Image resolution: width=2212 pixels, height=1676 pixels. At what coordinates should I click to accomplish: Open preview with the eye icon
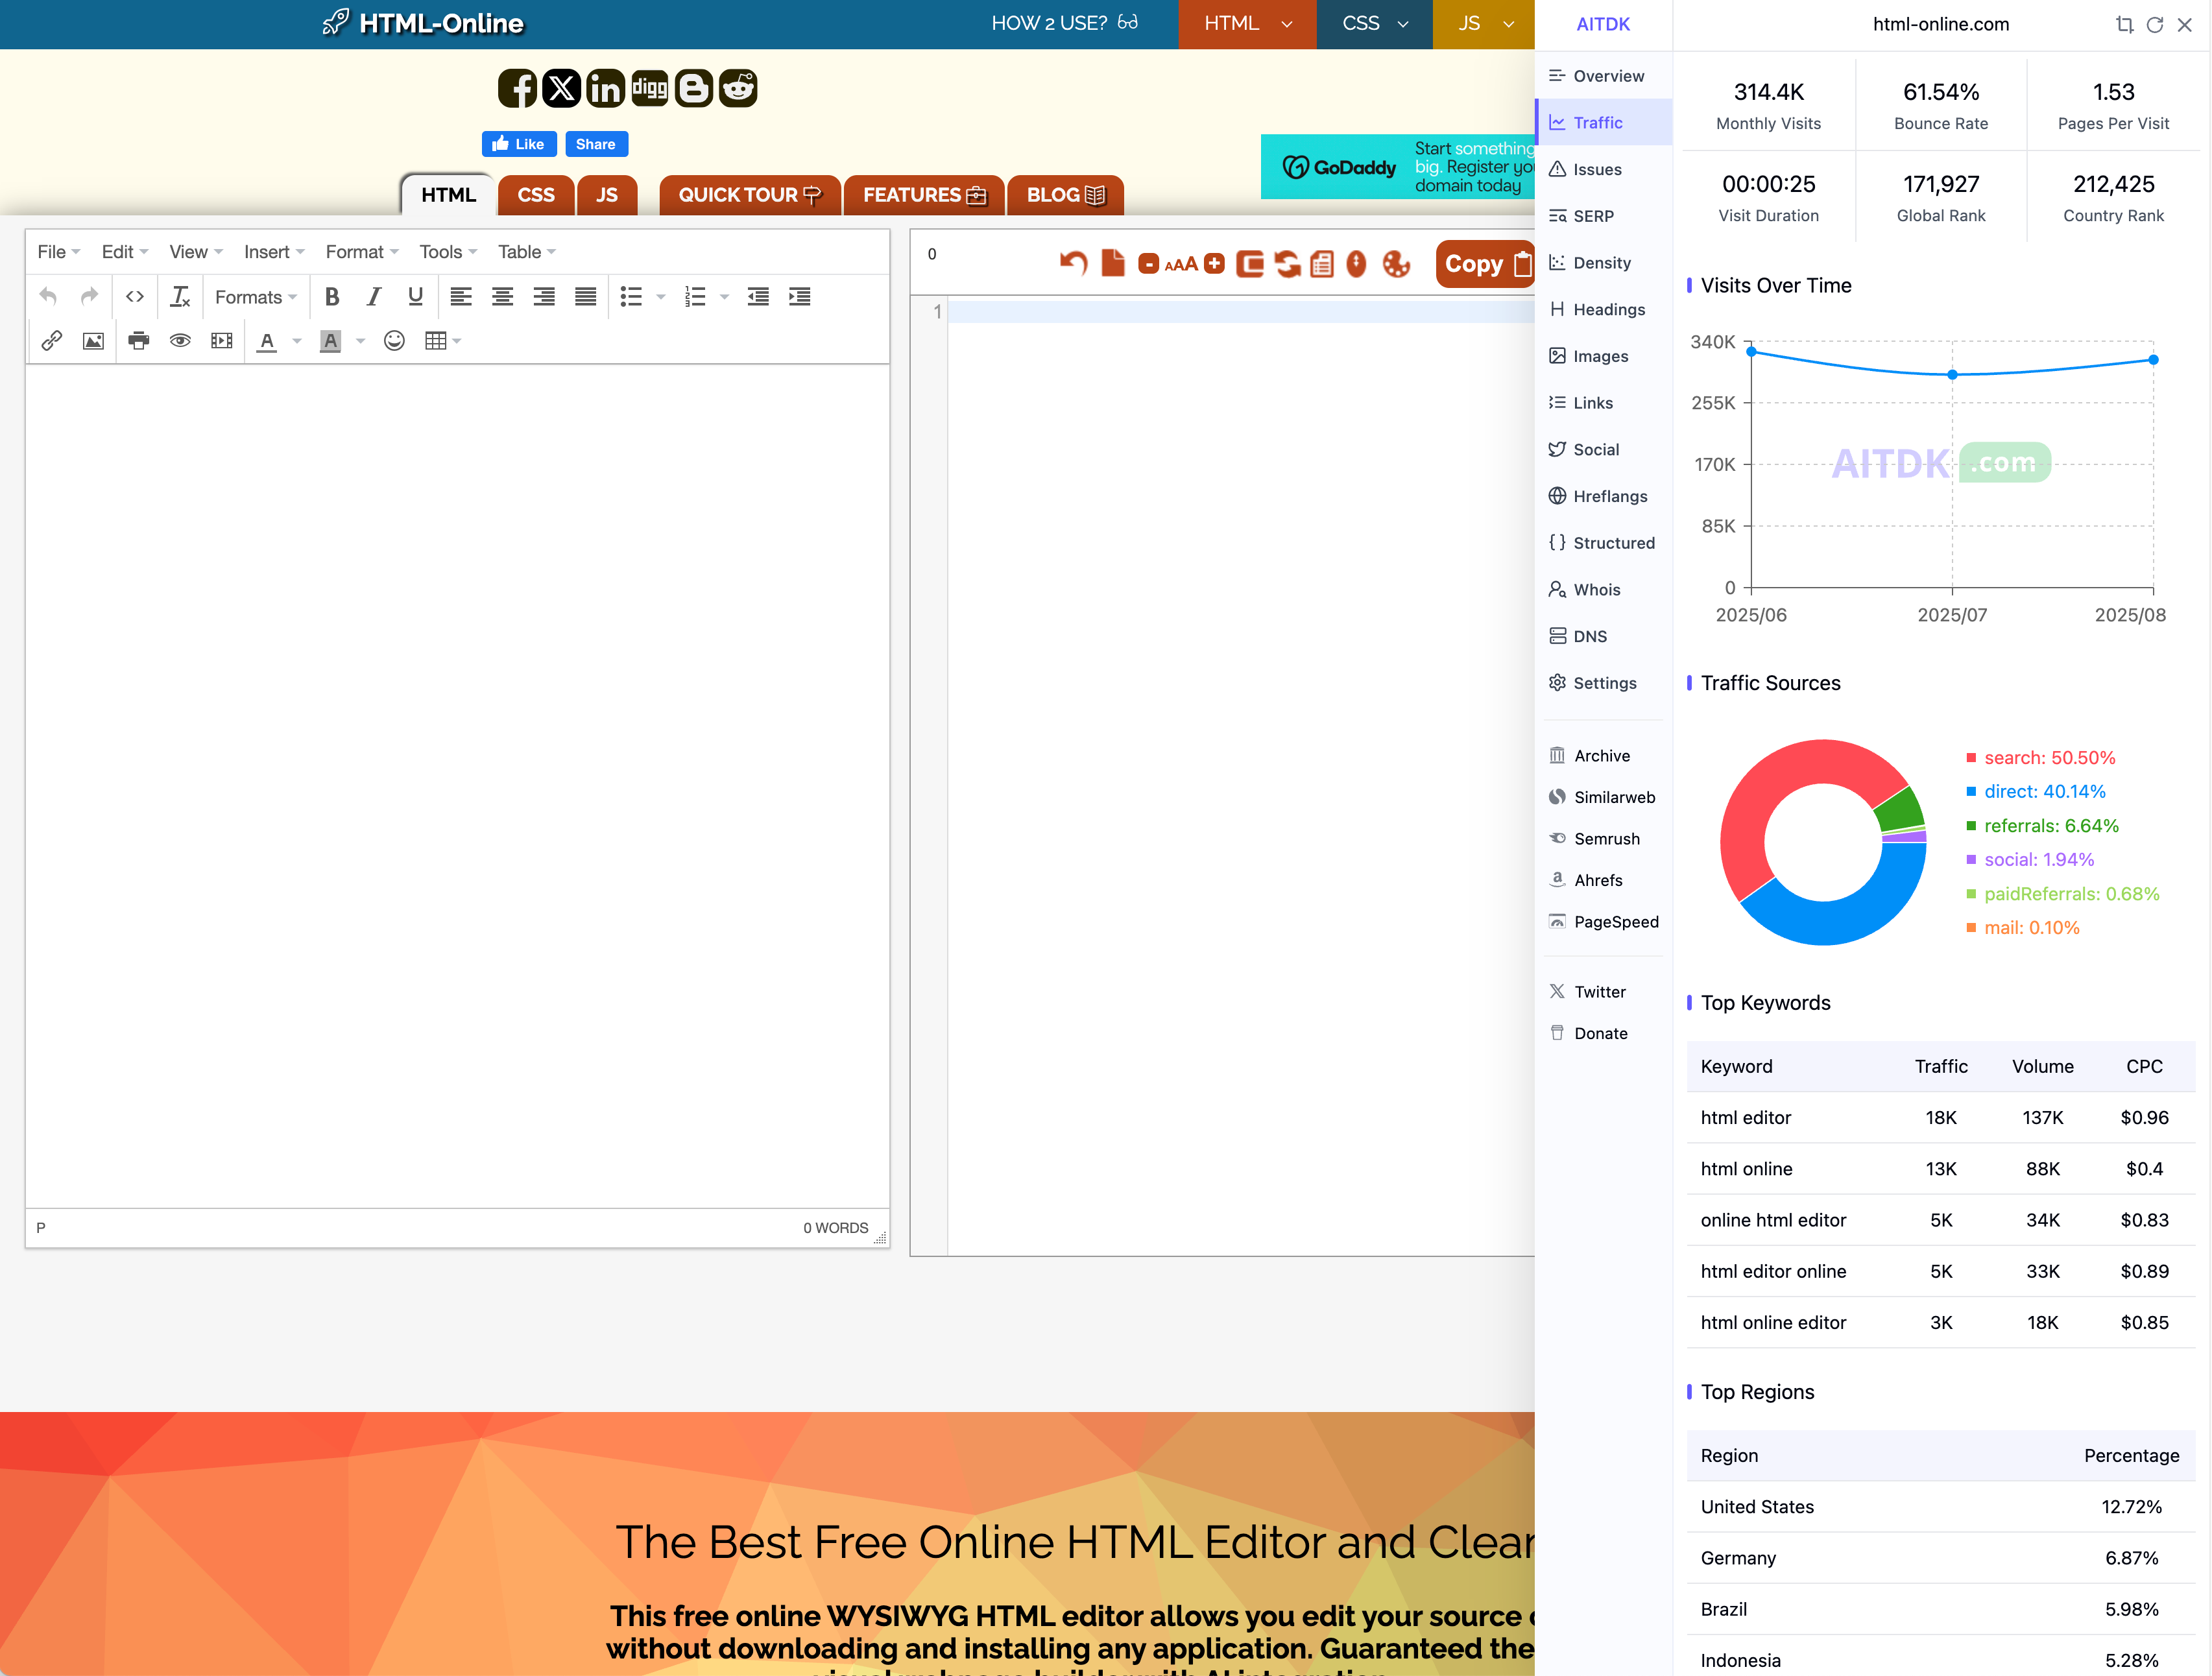180,341
